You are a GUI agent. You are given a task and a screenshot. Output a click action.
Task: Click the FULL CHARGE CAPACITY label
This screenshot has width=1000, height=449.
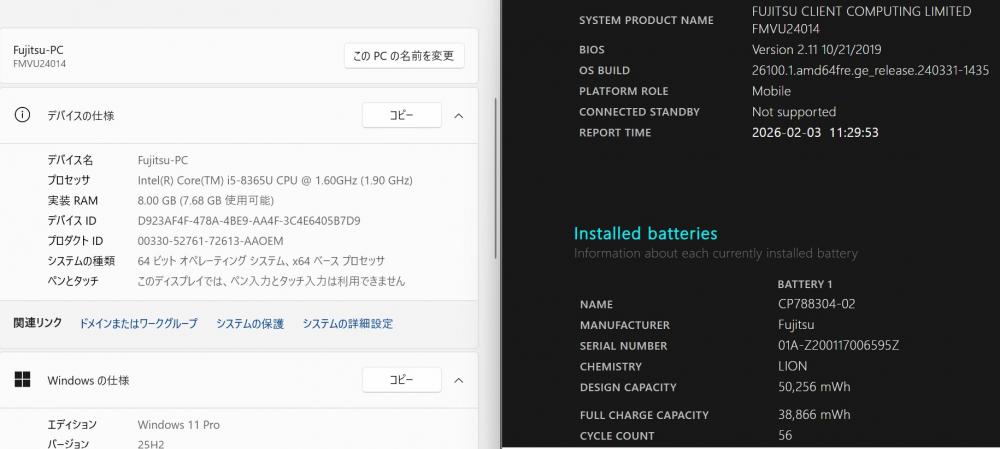click(x=644, y=415)
